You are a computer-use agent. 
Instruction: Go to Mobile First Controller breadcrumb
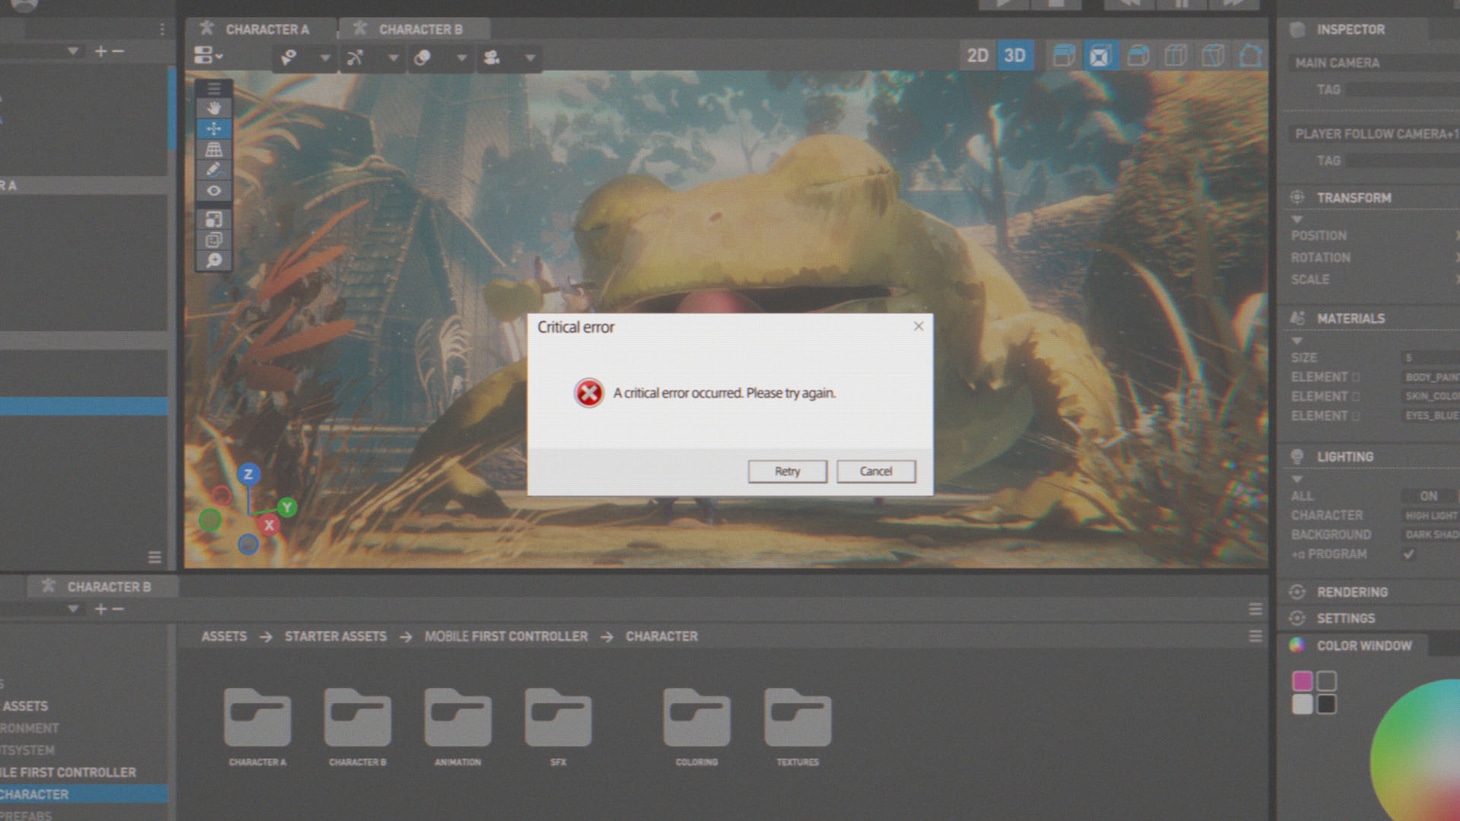pos(506,636)
